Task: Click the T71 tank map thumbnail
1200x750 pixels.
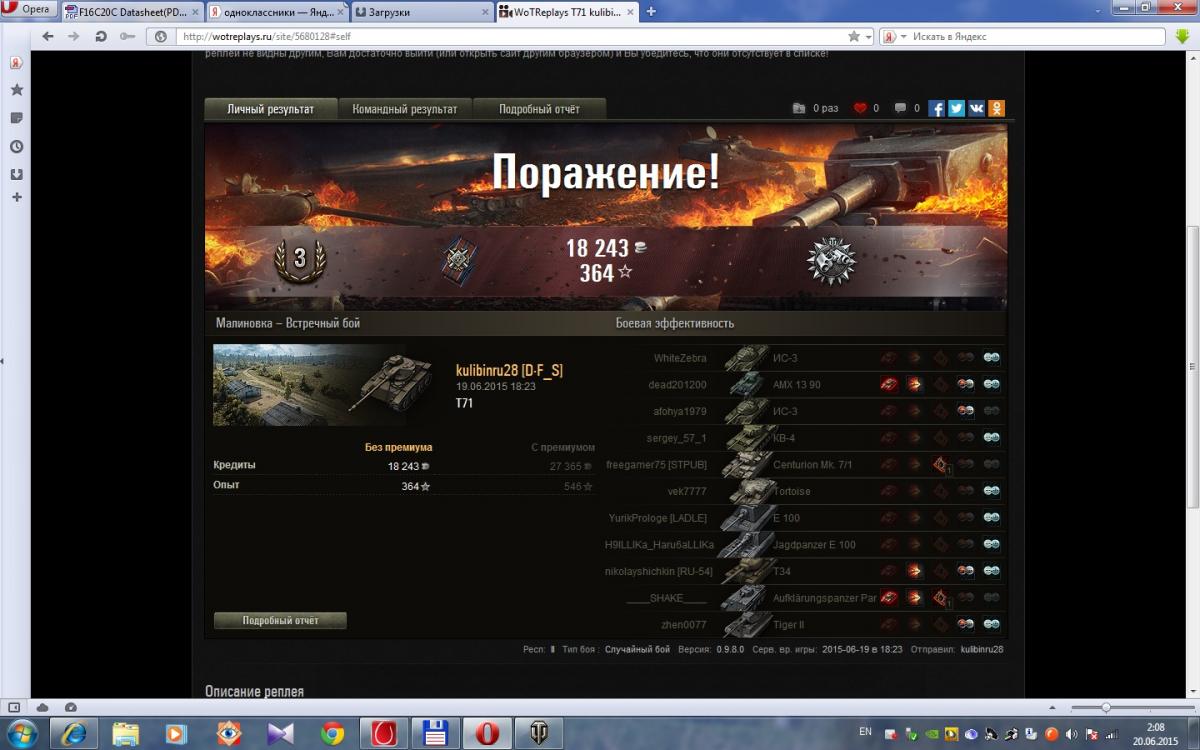Action: [x=323, y=385]
